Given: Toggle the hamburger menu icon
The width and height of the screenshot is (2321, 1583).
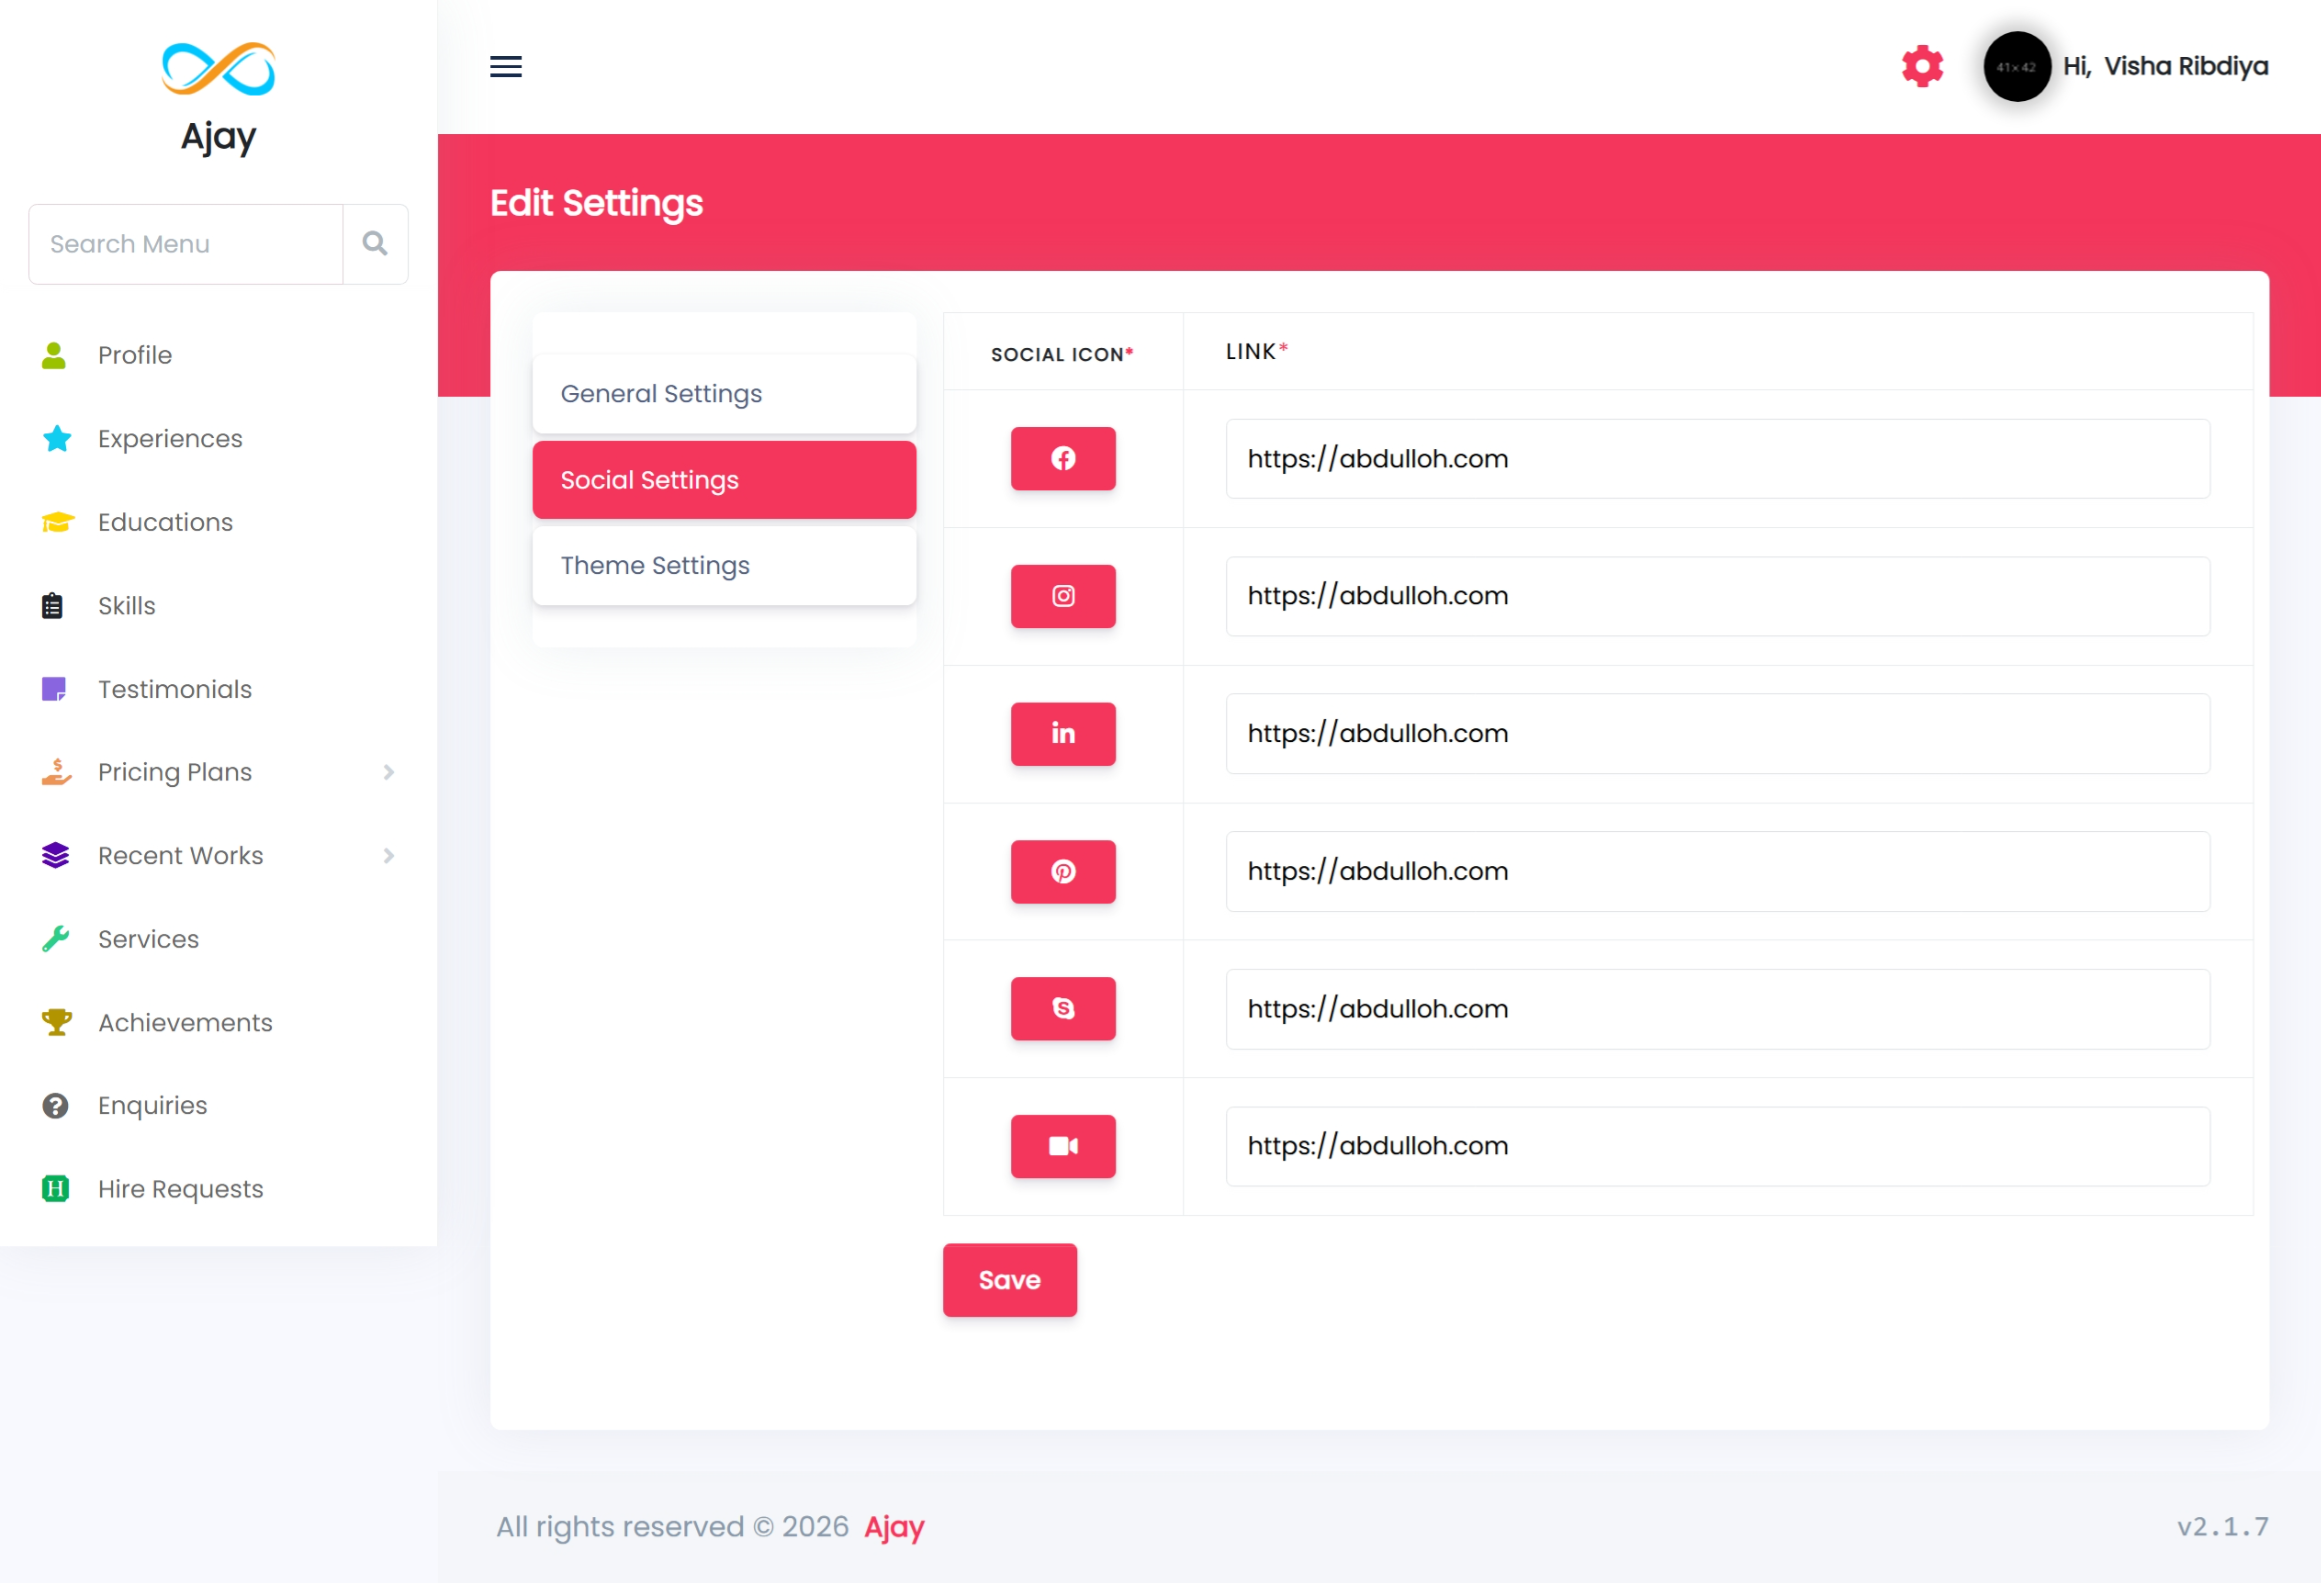Looking at the screenshot, I should pyautogui.click(x=505, y=66).
